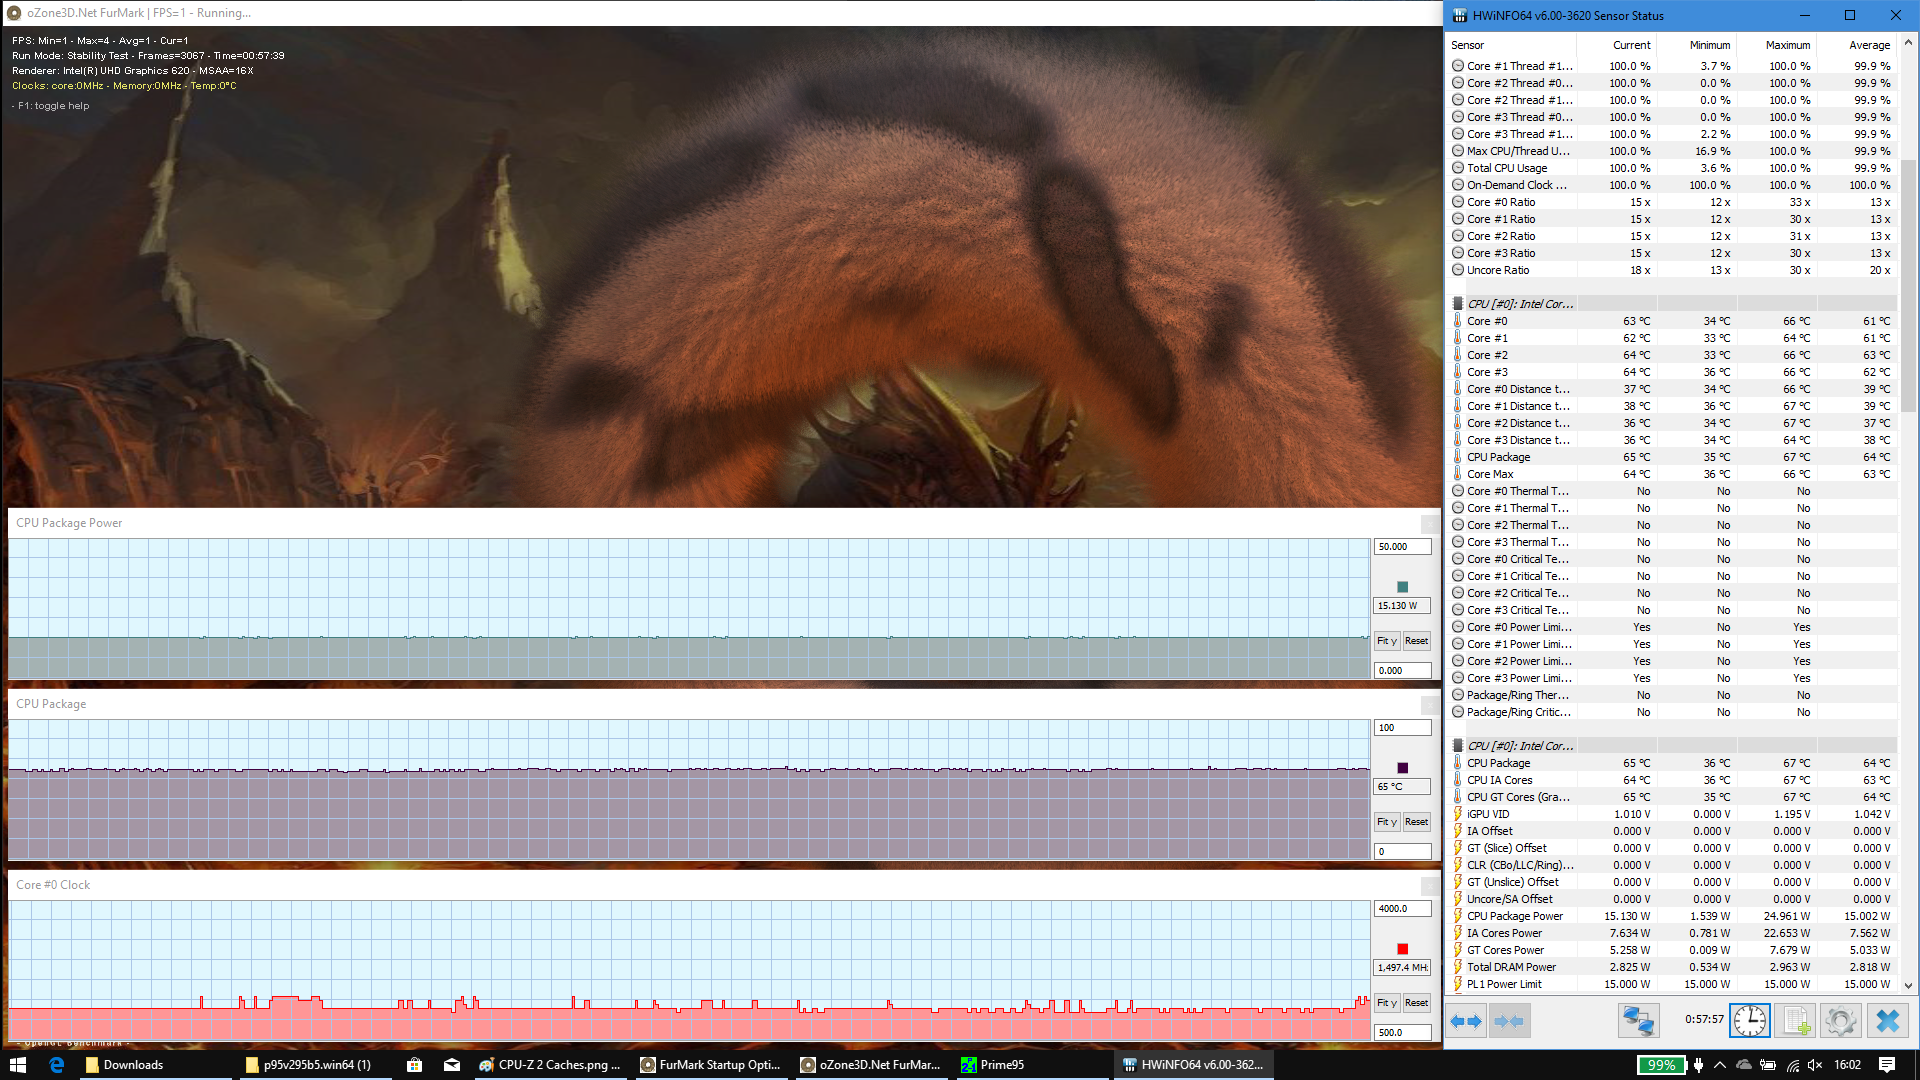
Task: Open the Action Center notifications icon
Action: click(x=1887, y=1065)
